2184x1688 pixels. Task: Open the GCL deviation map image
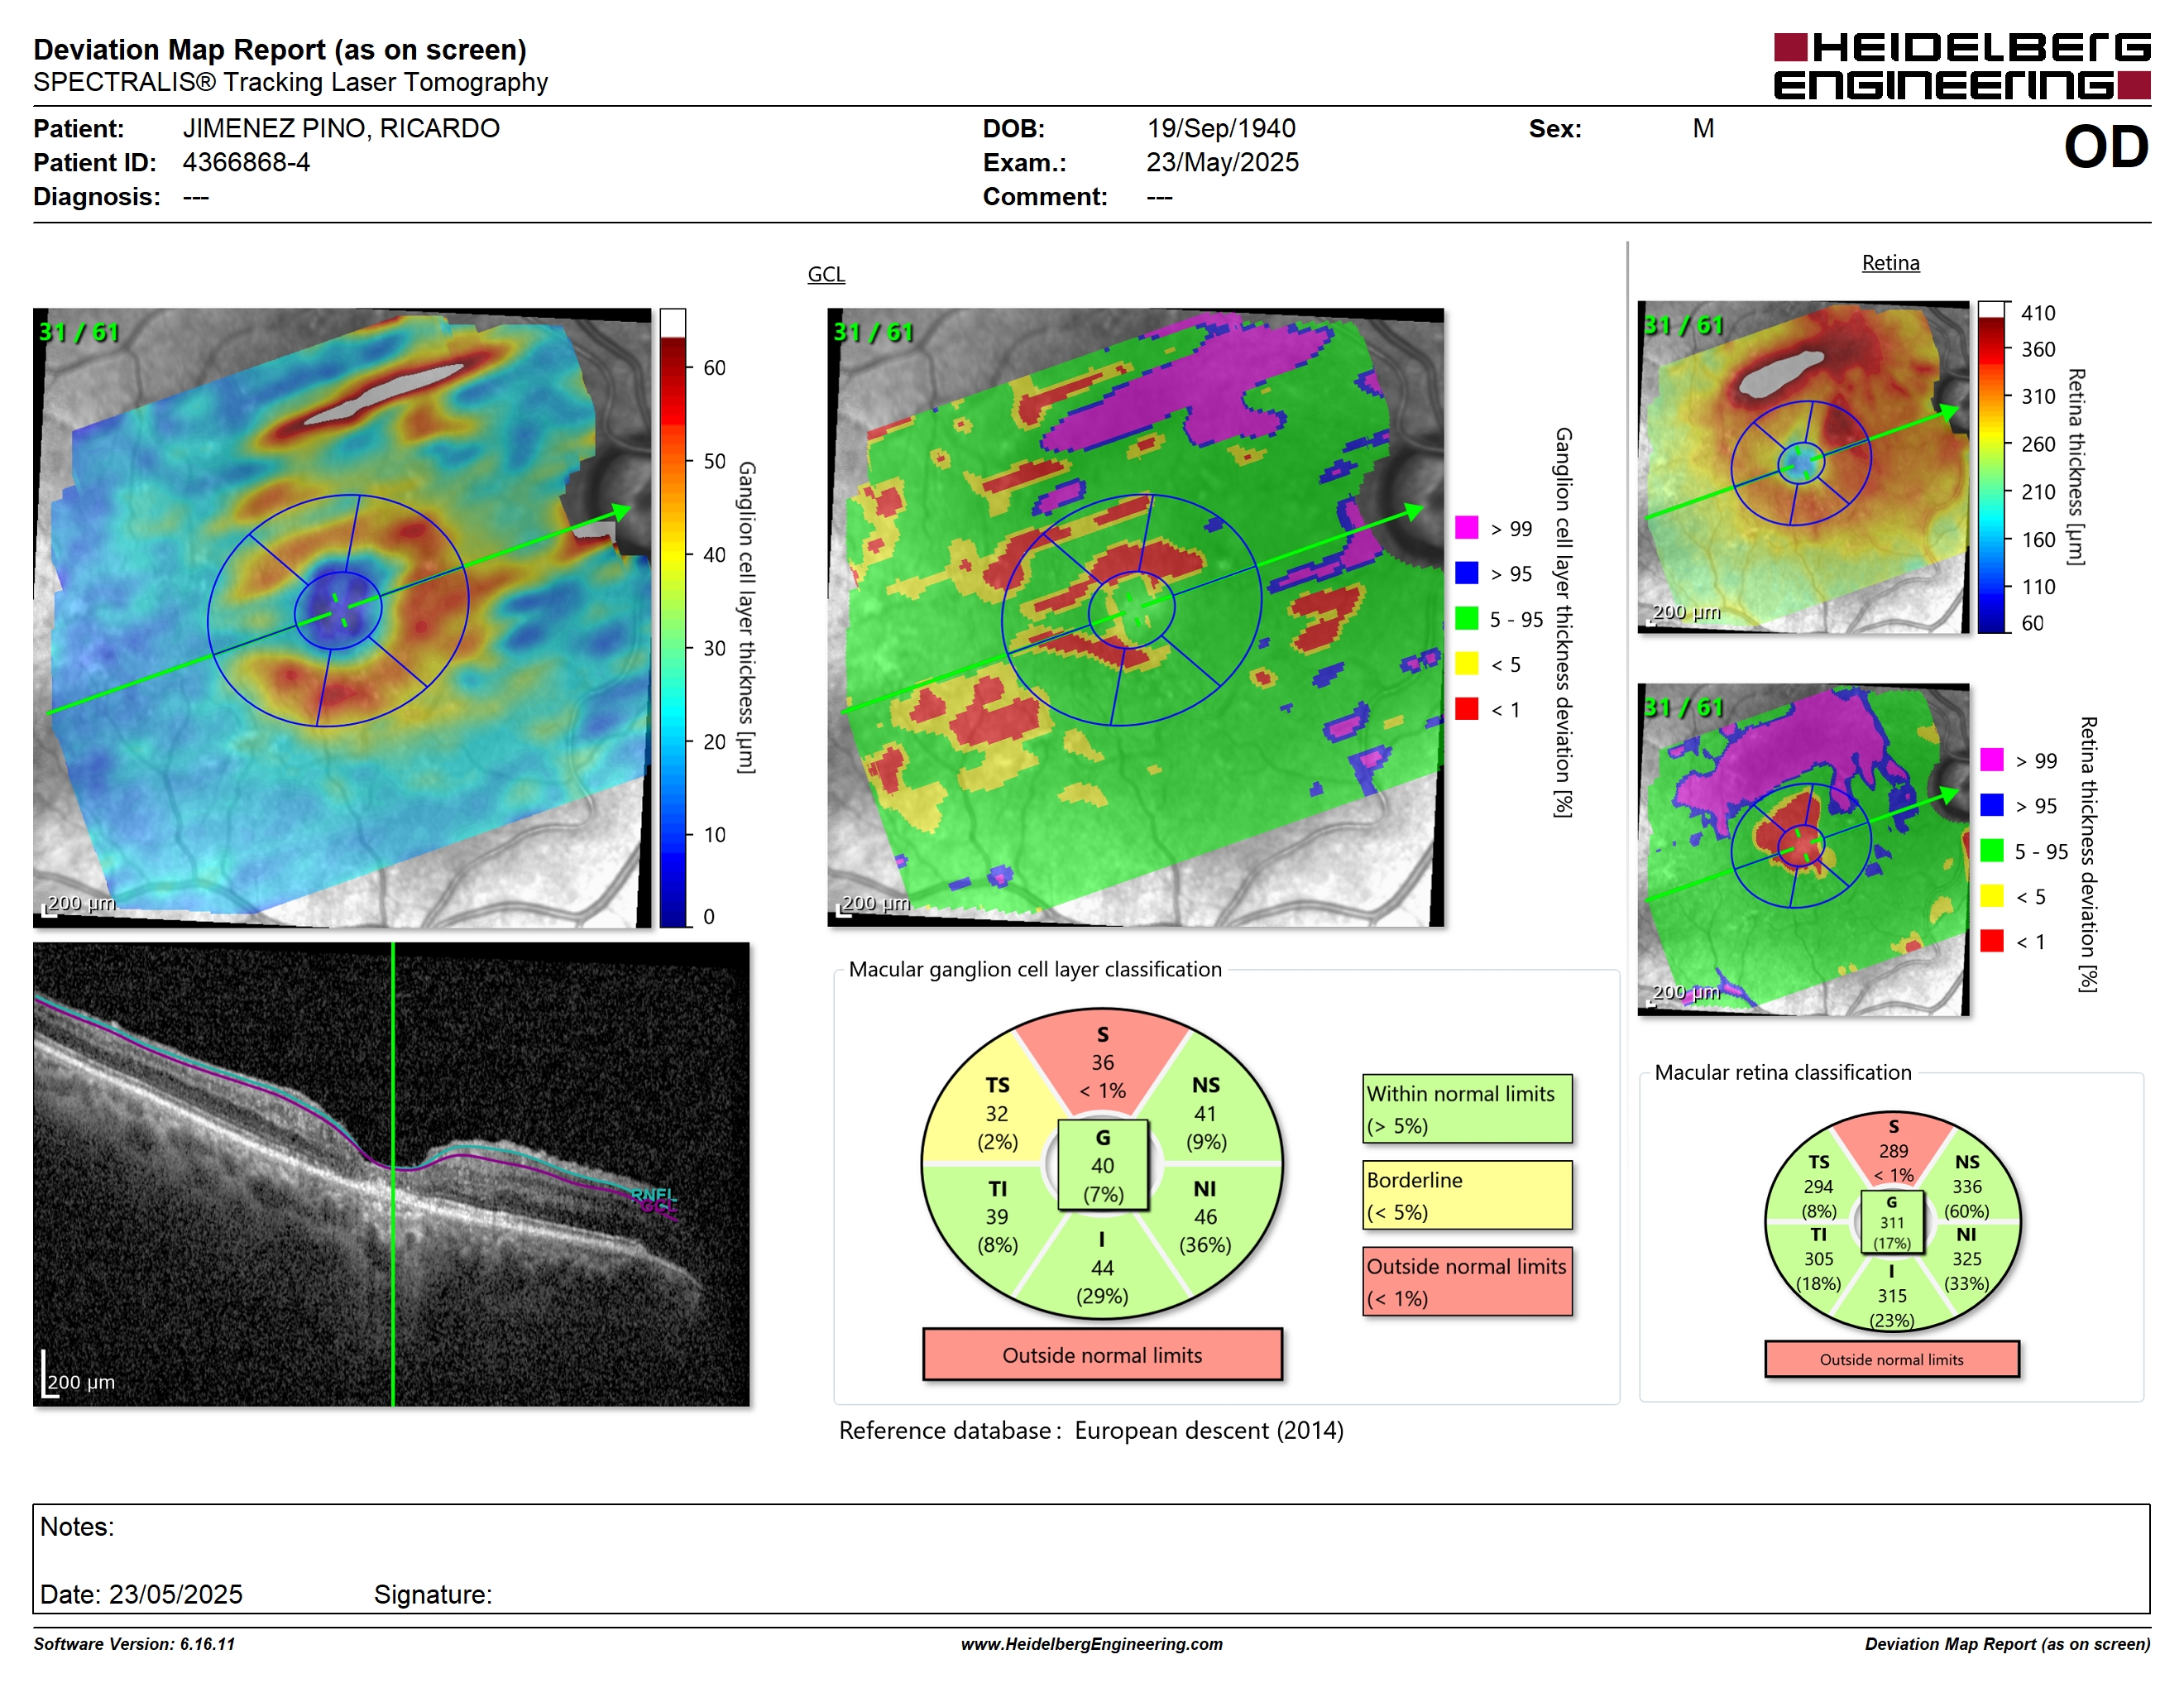coord(1135,618)
